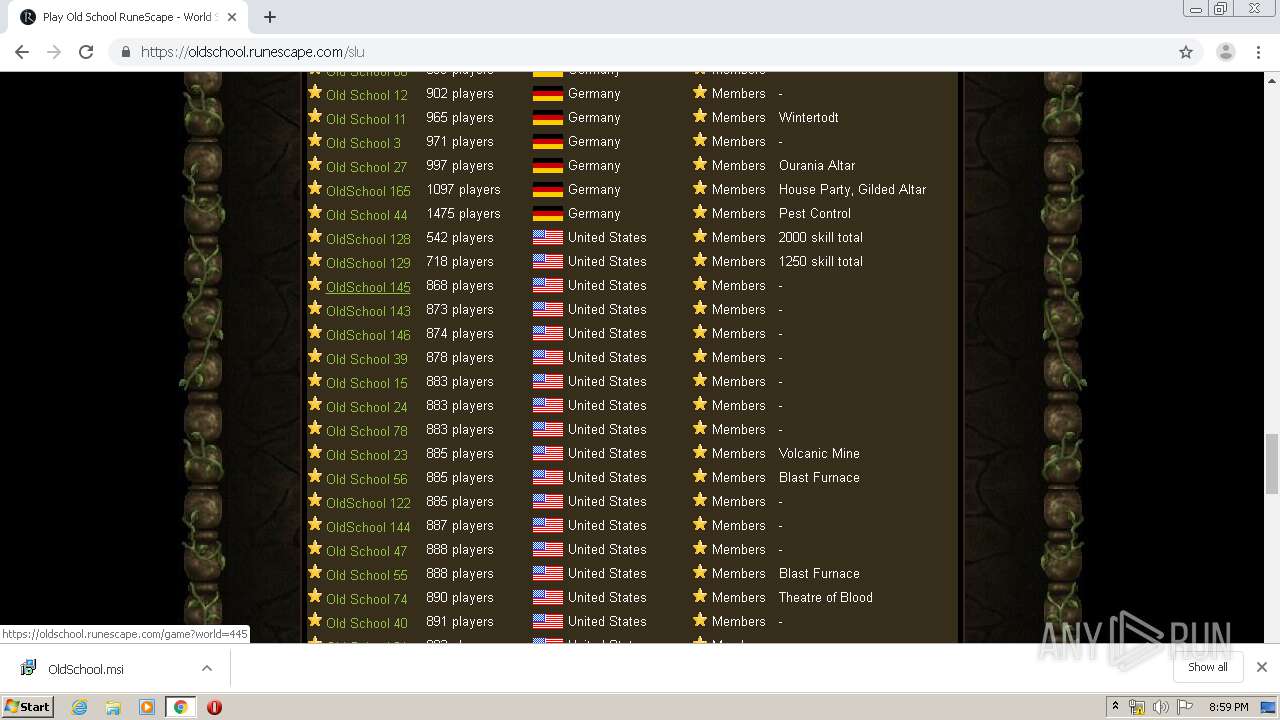
Task: Join world OldSchool 143
Action: coord(368,311)
